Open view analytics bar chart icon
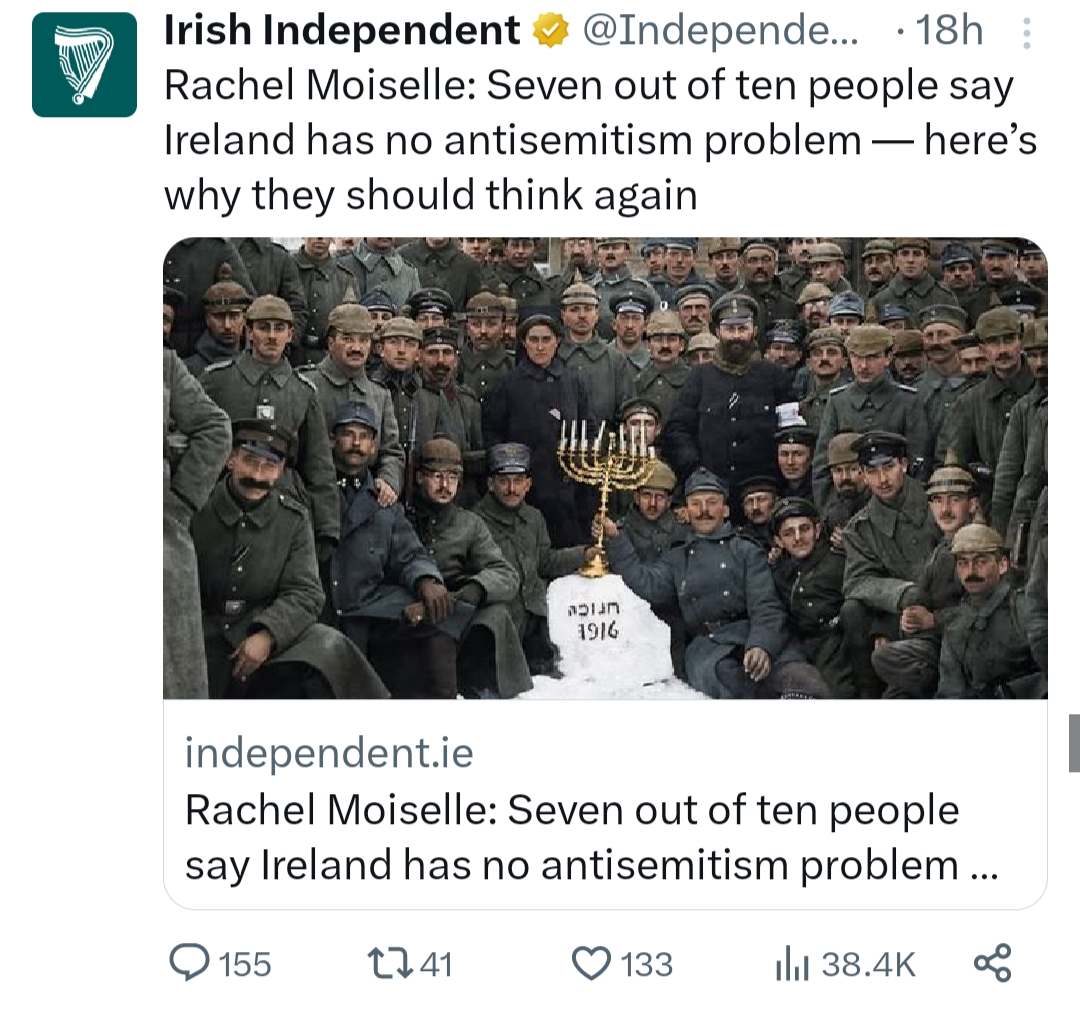Viewport: 1080px width, 1011px height. tap(792, 963)
